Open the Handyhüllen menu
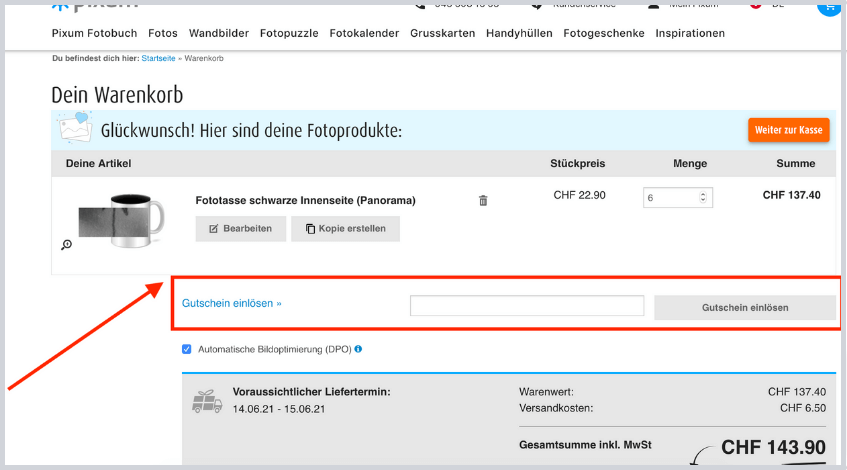 pos(519,33)
